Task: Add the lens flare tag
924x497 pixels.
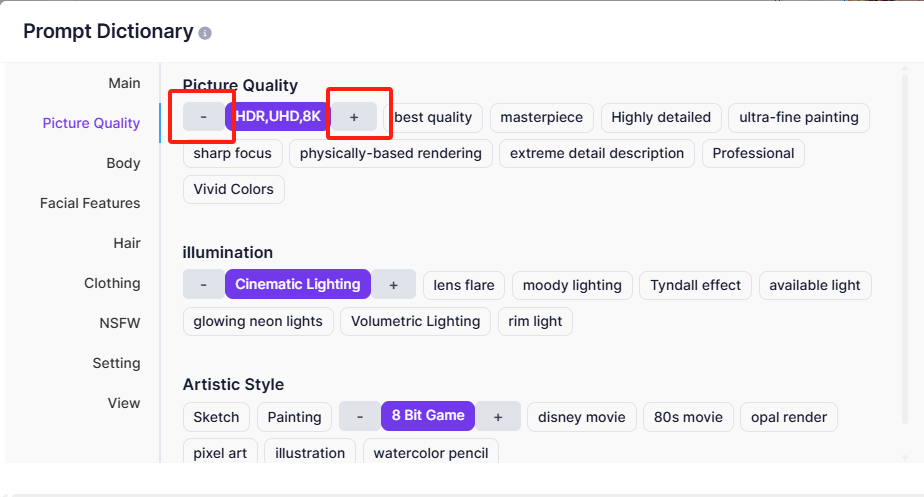Action: tap(464, 285)
